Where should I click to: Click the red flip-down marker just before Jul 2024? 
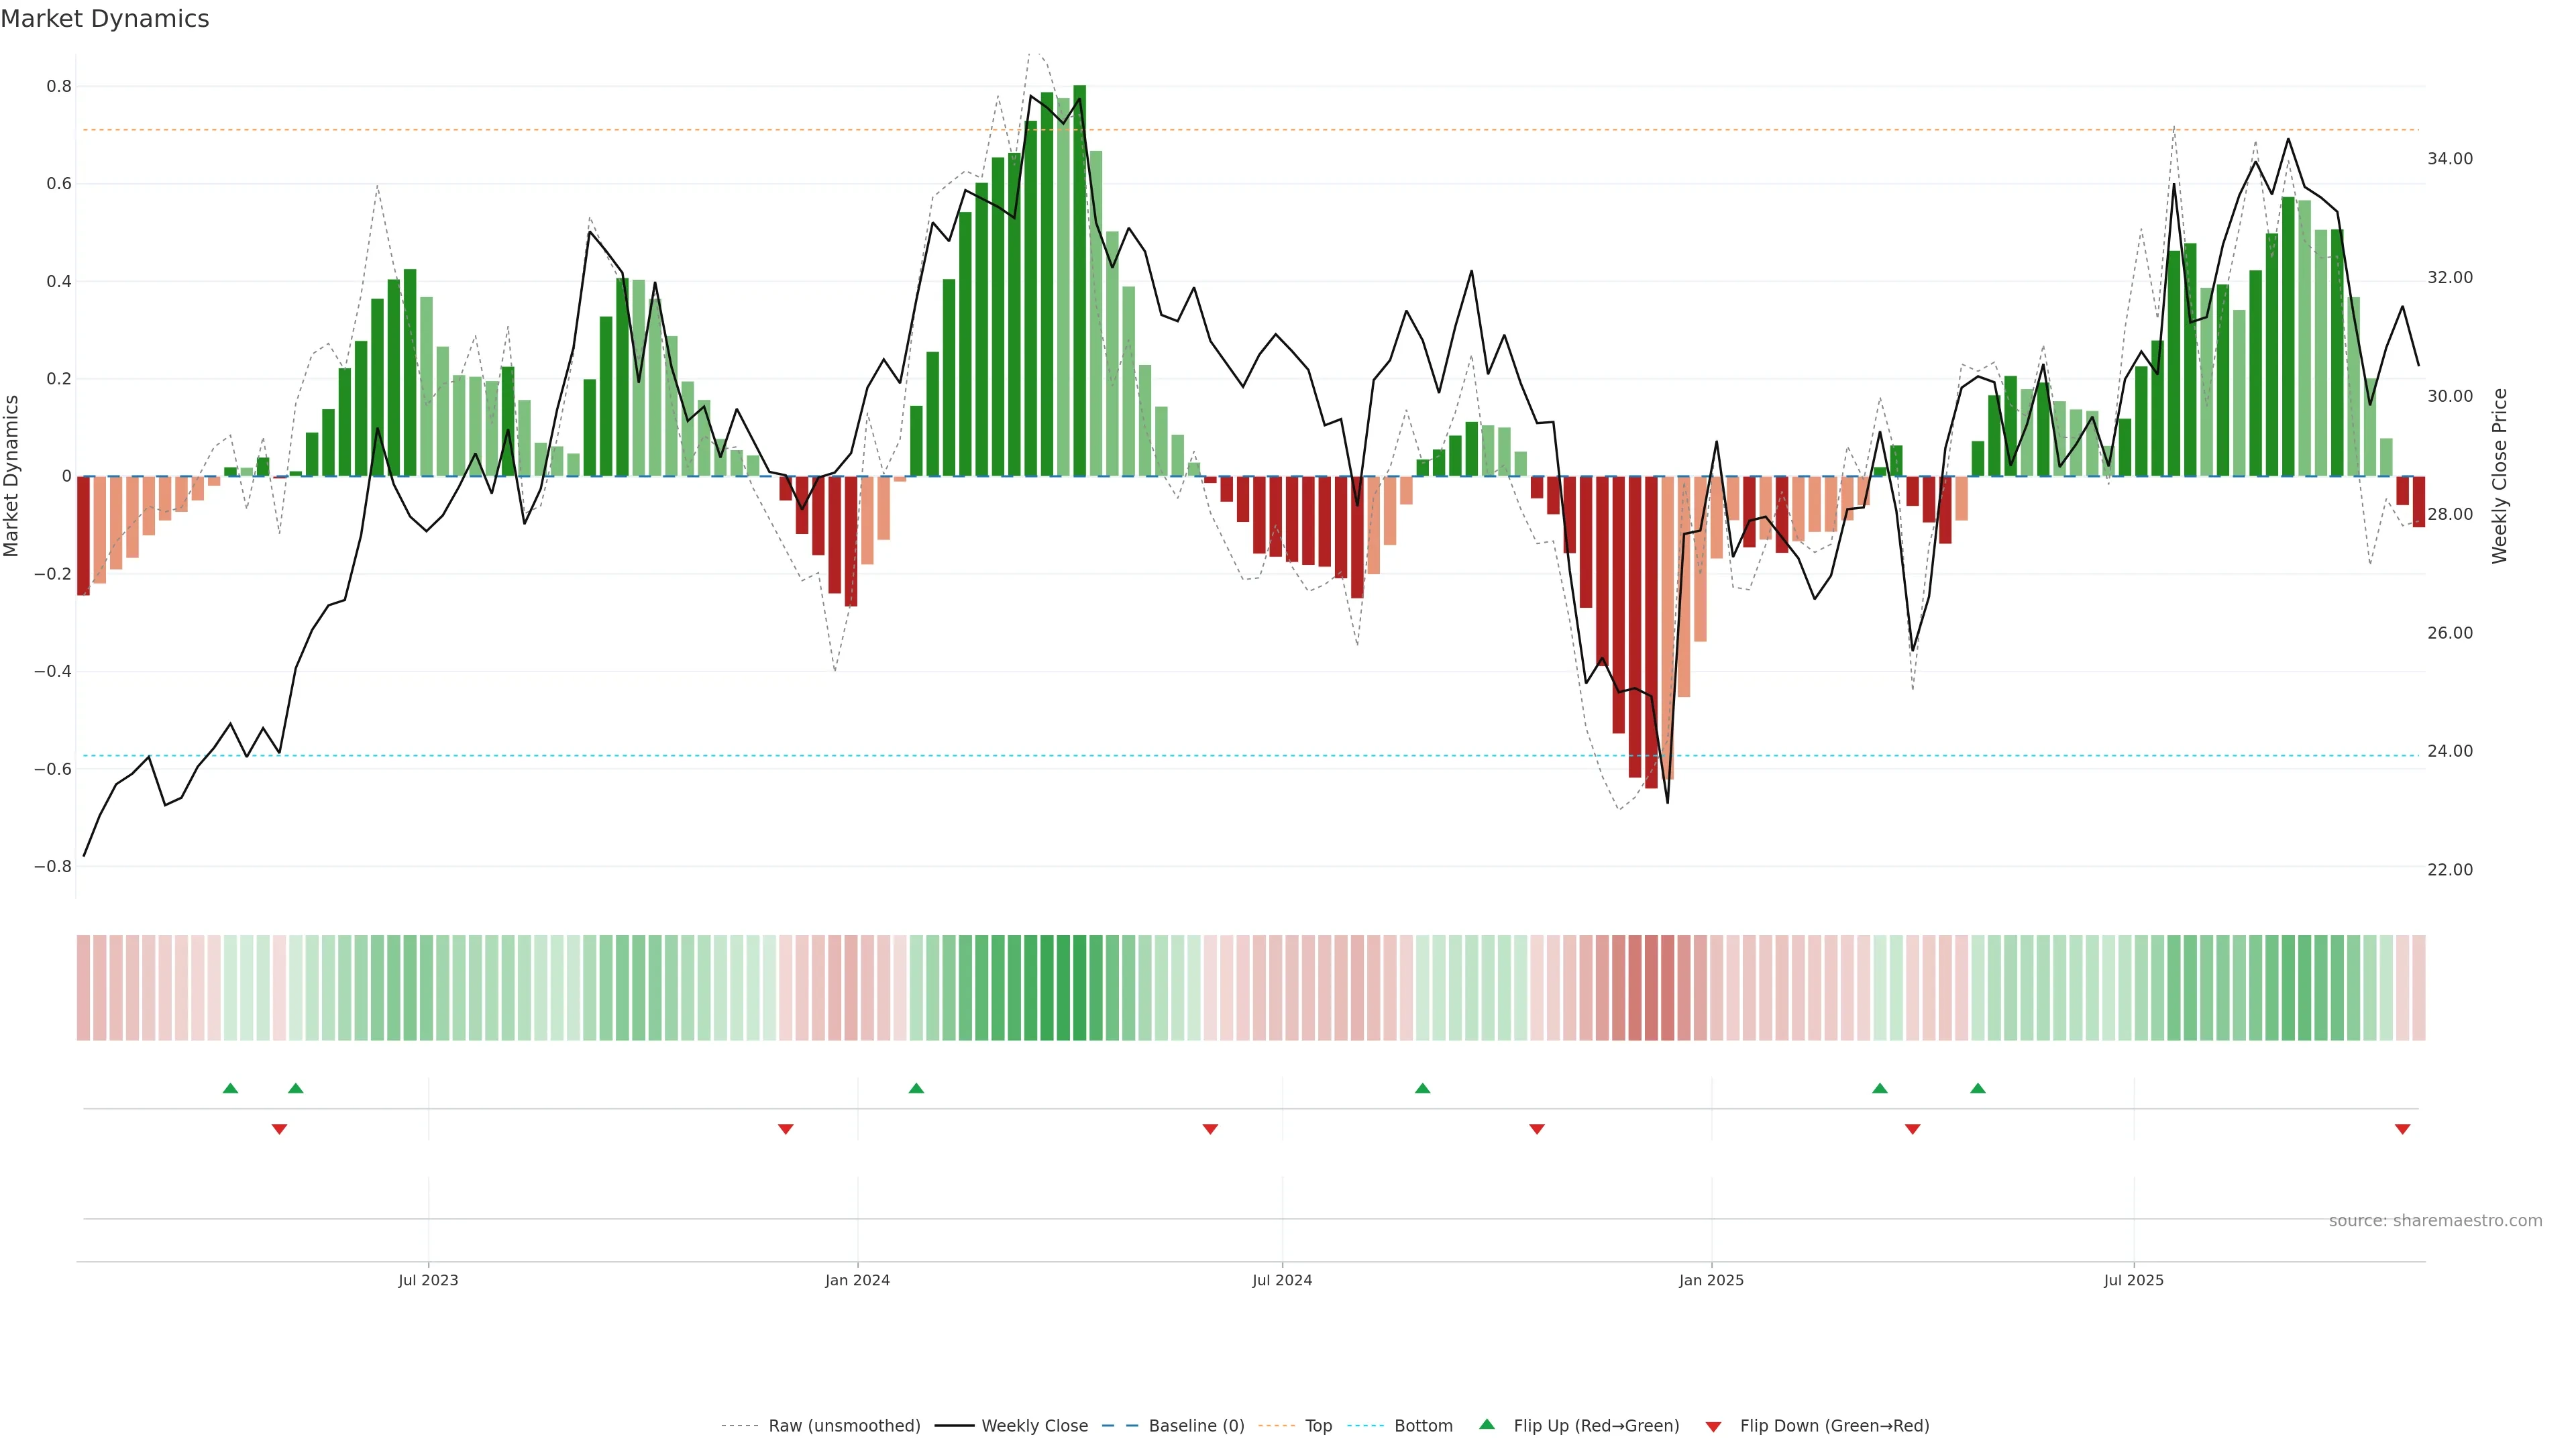point(1210,1129)
